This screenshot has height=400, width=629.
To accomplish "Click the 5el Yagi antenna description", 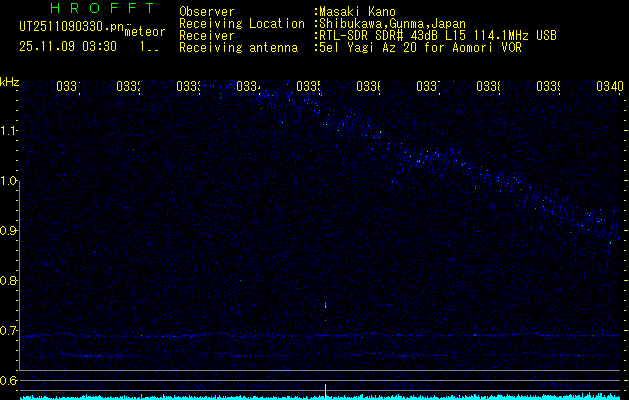I will point(421,47).
